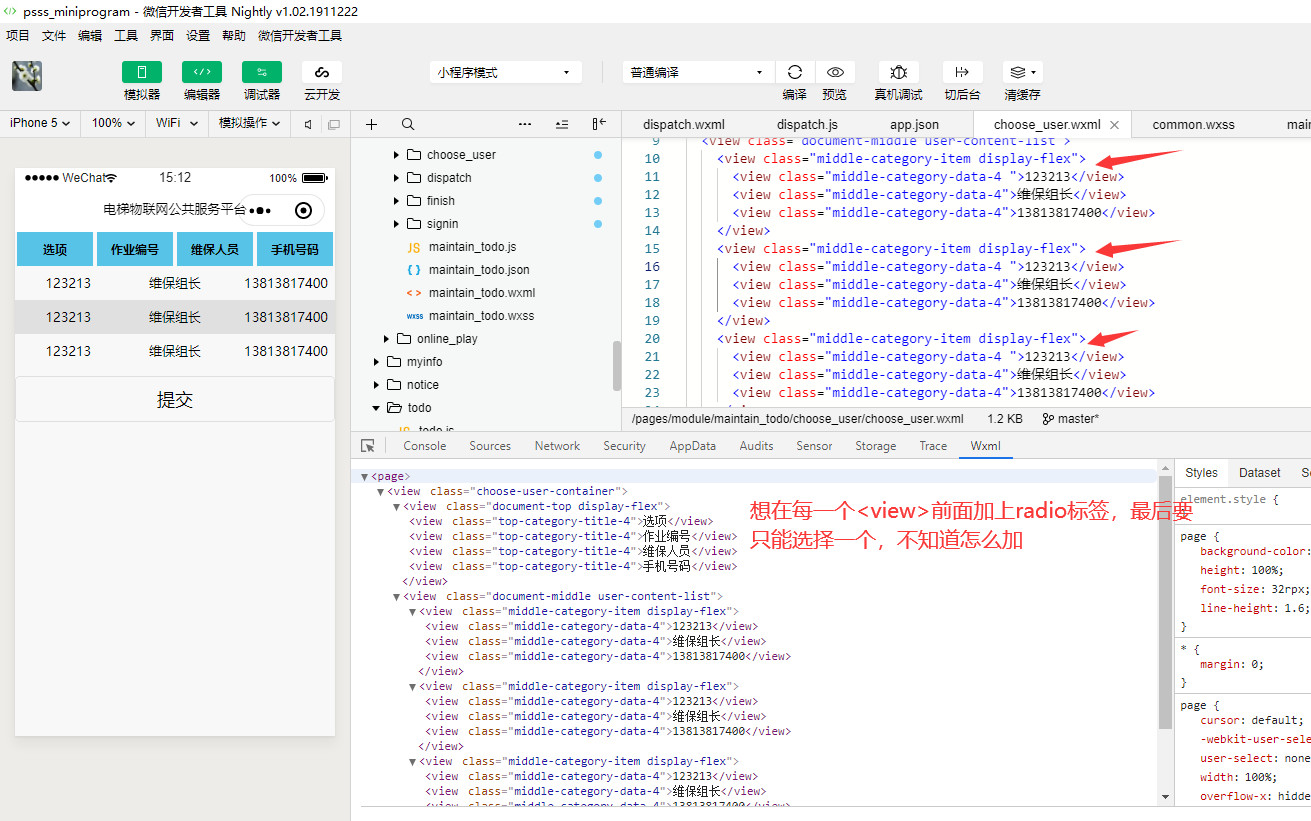The height and width of the screenshot is (821, 1311).
Task: Open the 模拟操作 dropdown
Action: 250,123
